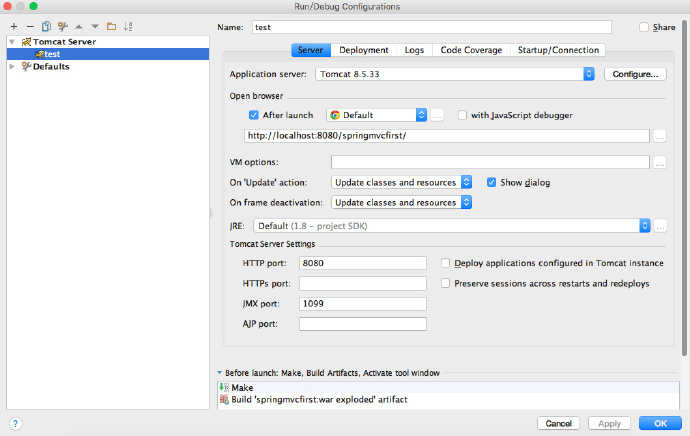Open the JRE Default dropdown
This screenshot has height=436, width=690.
(x=452, y=226)
